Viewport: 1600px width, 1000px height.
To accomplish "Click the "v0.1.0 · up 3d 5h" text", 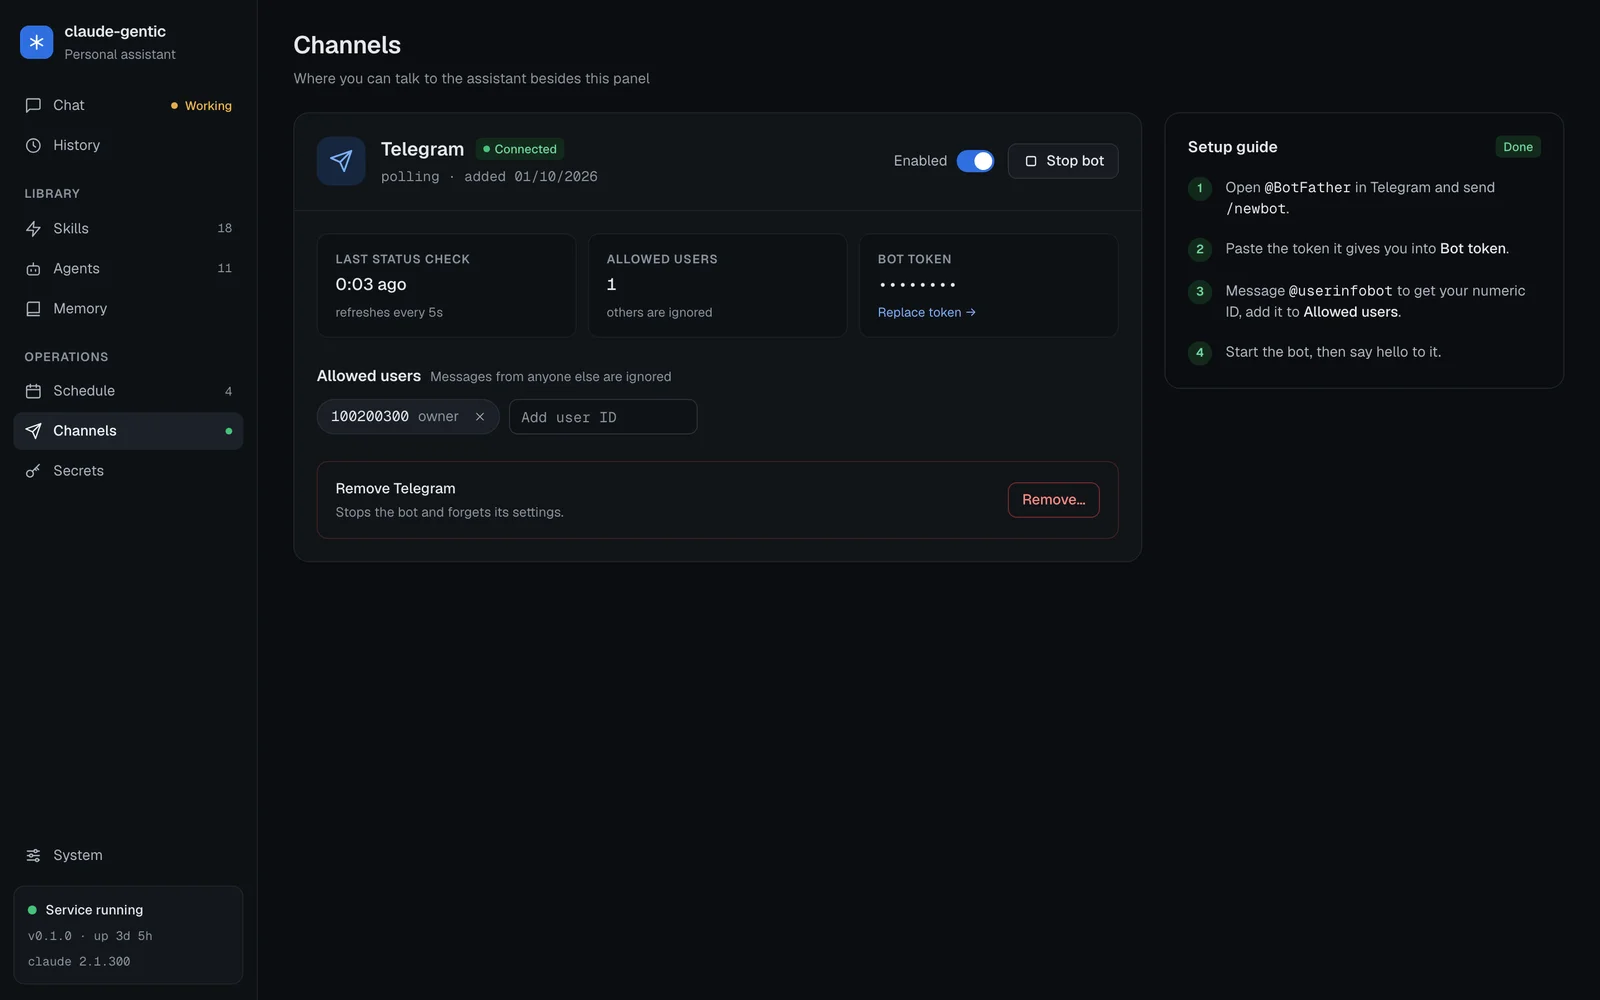I will pos(90,936).
